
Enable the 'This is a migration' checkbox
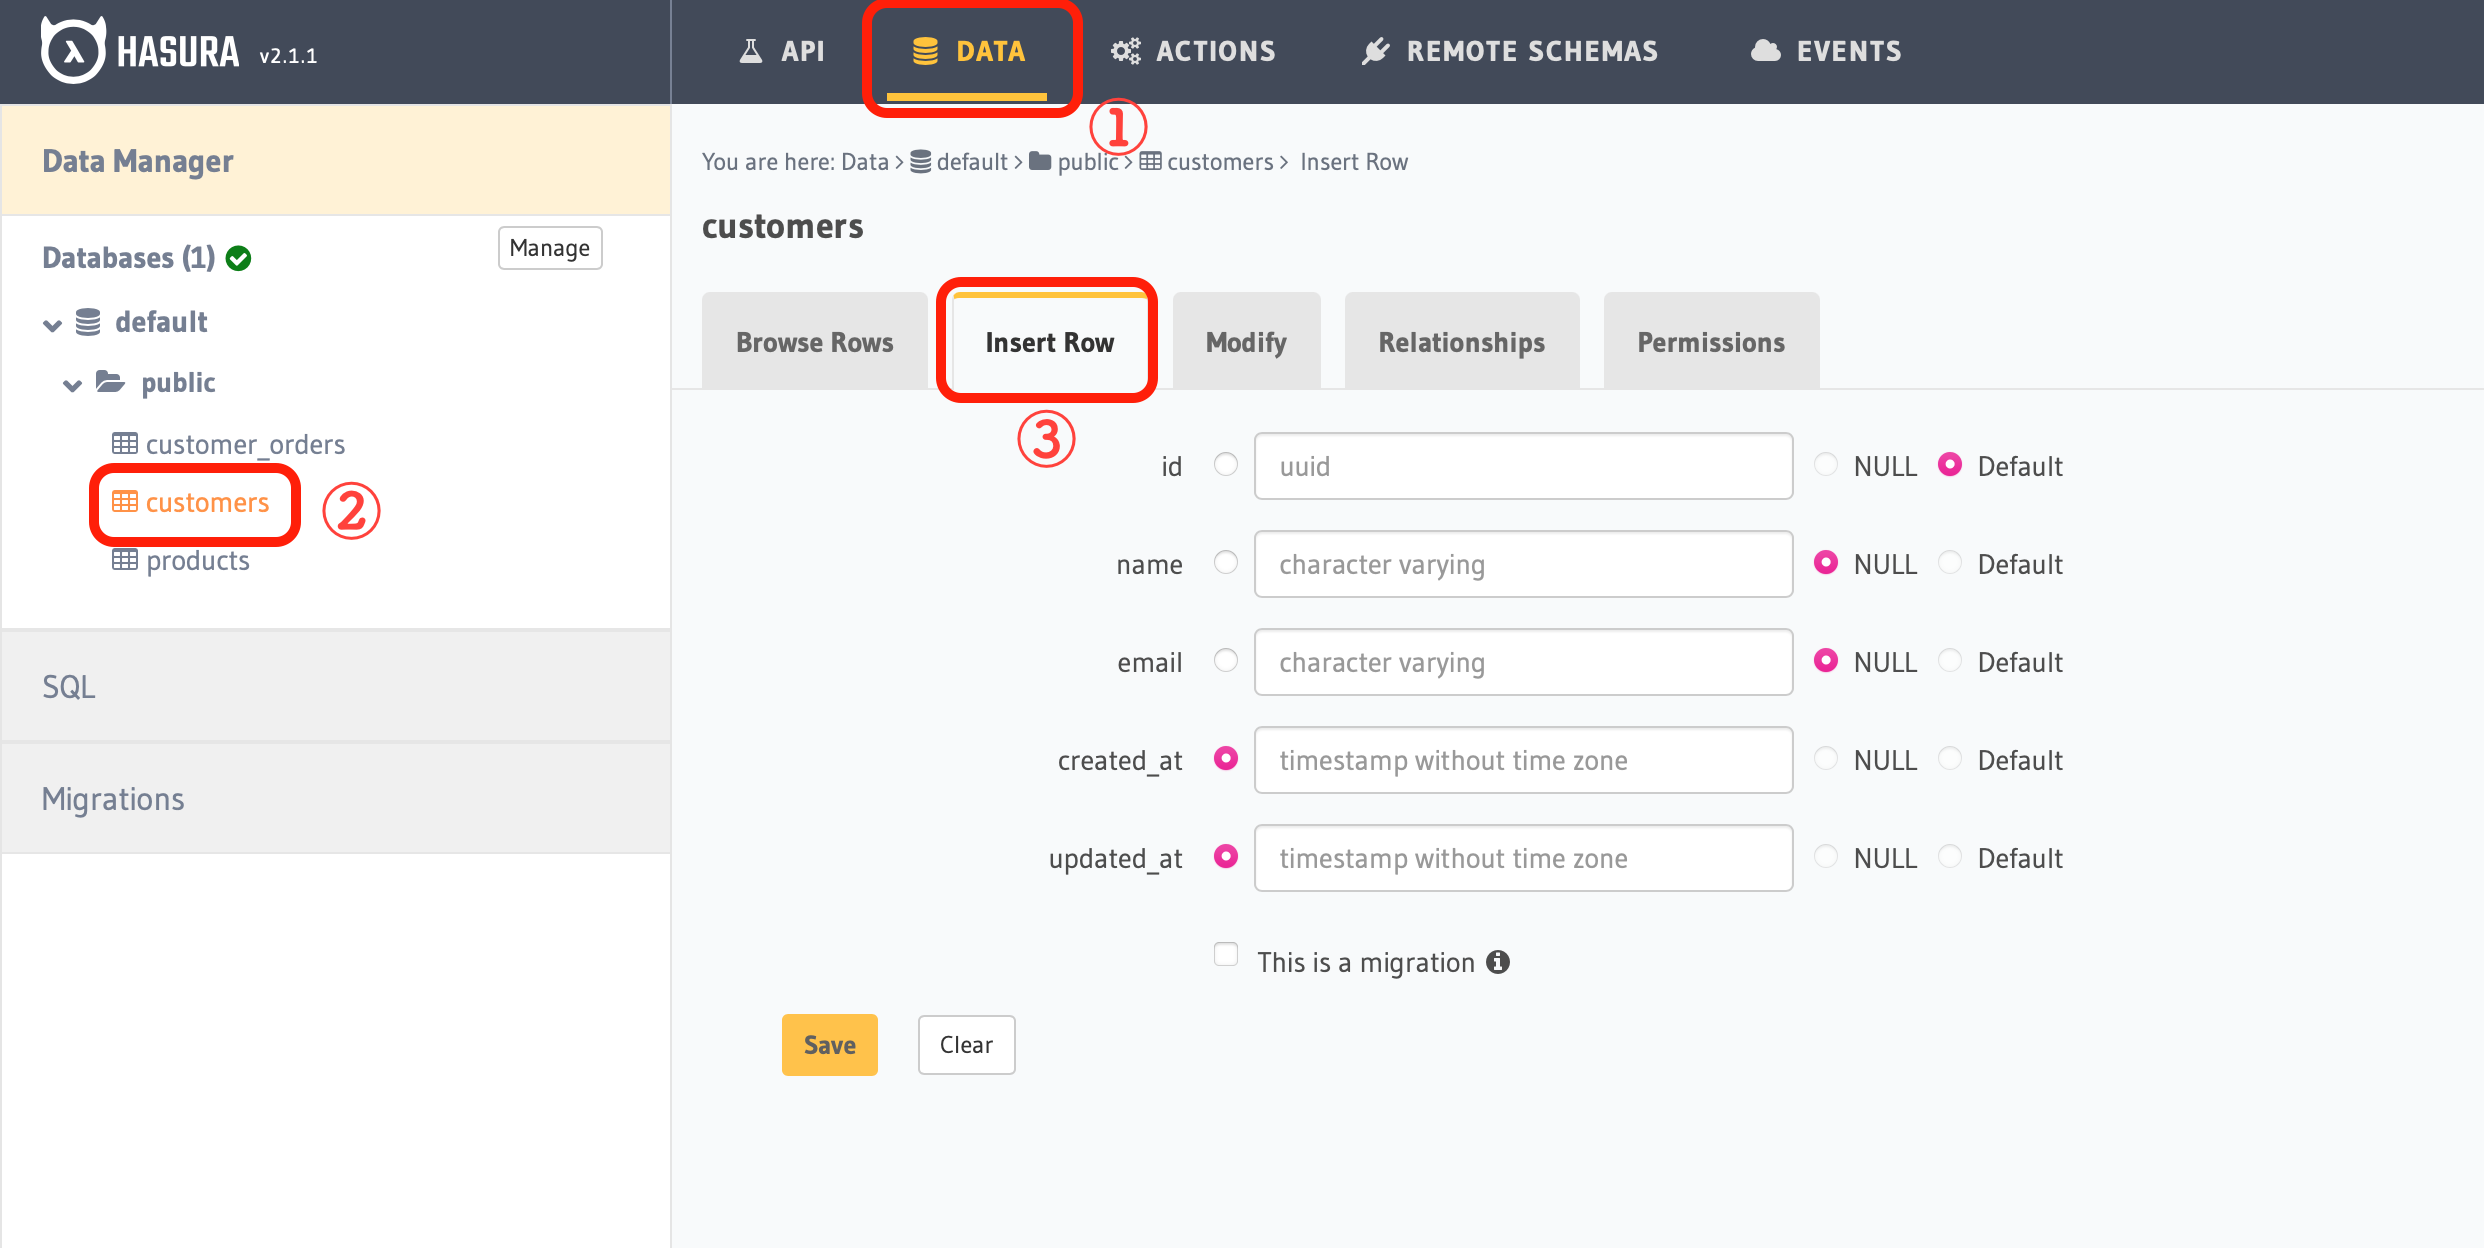(x=1226, y=954)
